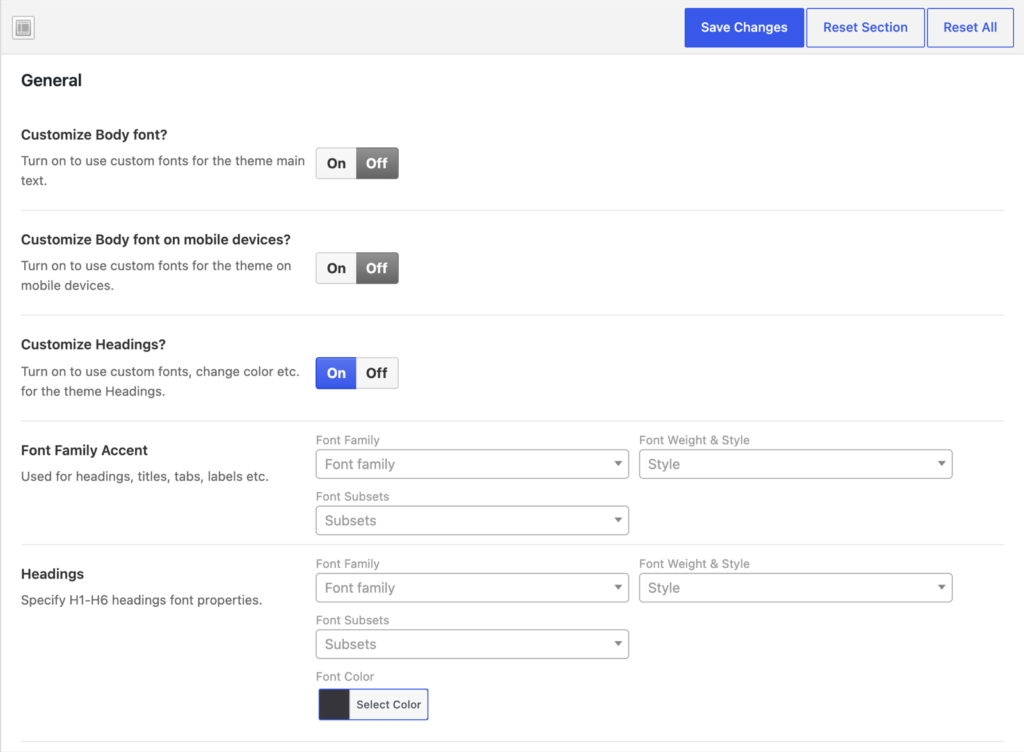Open Headings Font family dropdown
The width and height of the screenshot is (1024, 752).
click(x=472, y=588)
